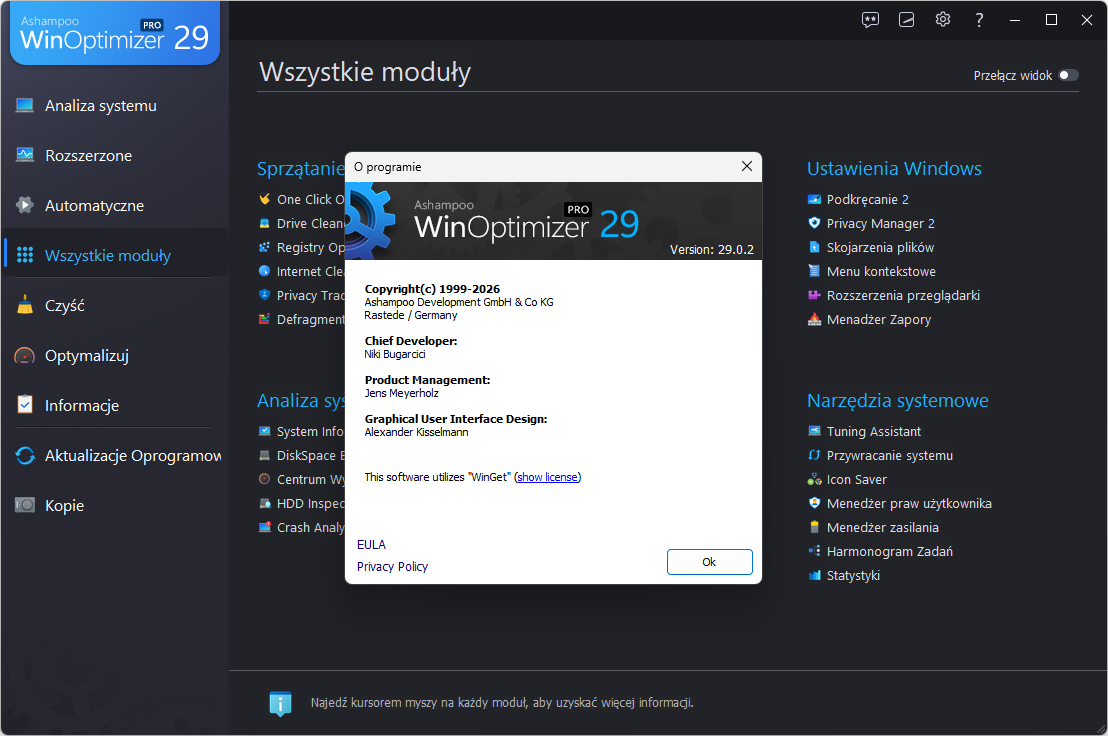Click the Optymalizuj speedometer icon

25,355
